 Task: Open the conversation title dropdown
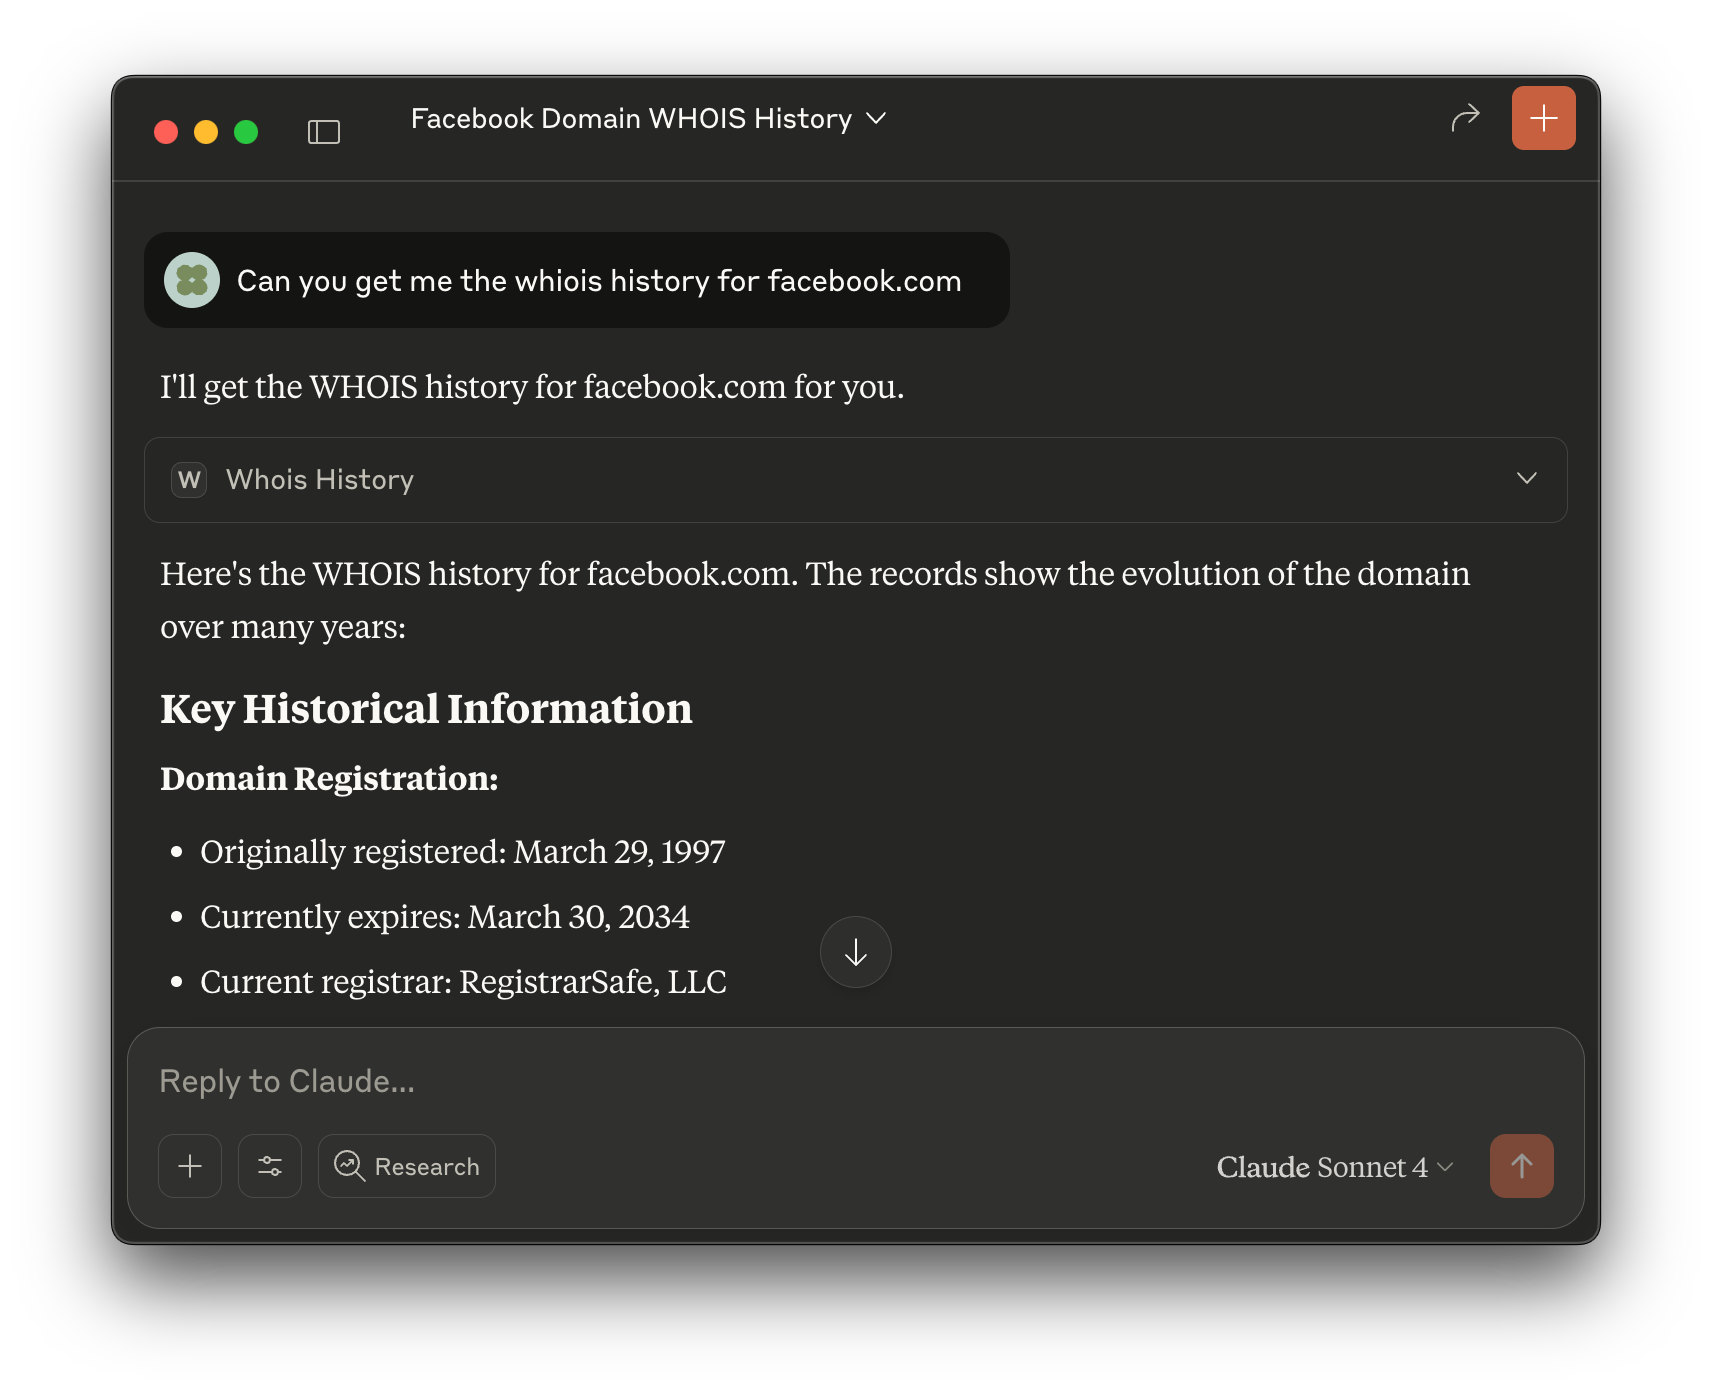[x=874, y=119]
